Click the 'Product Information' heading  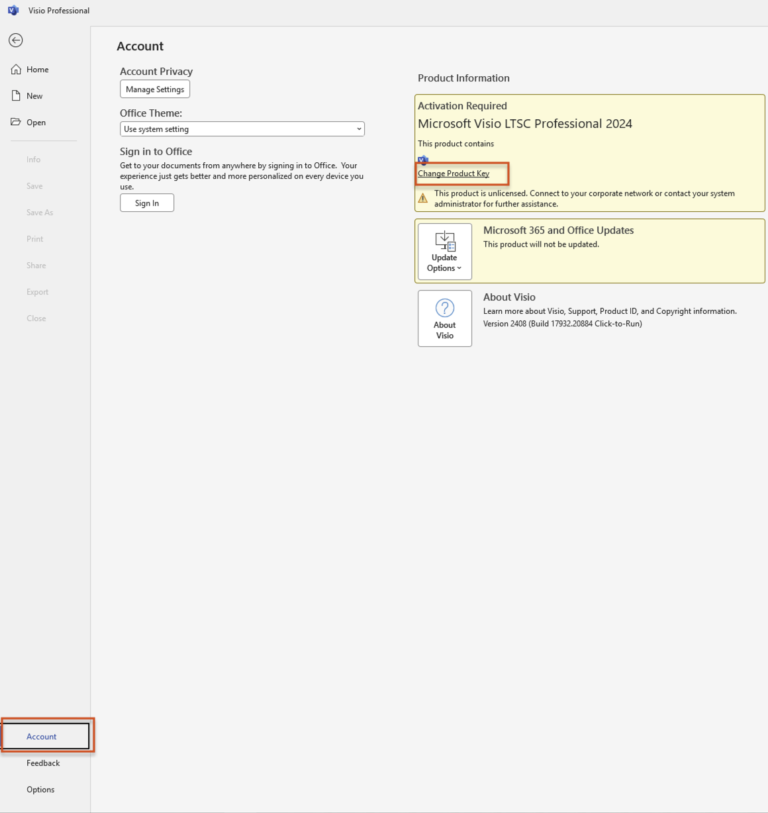pos(464,78)
